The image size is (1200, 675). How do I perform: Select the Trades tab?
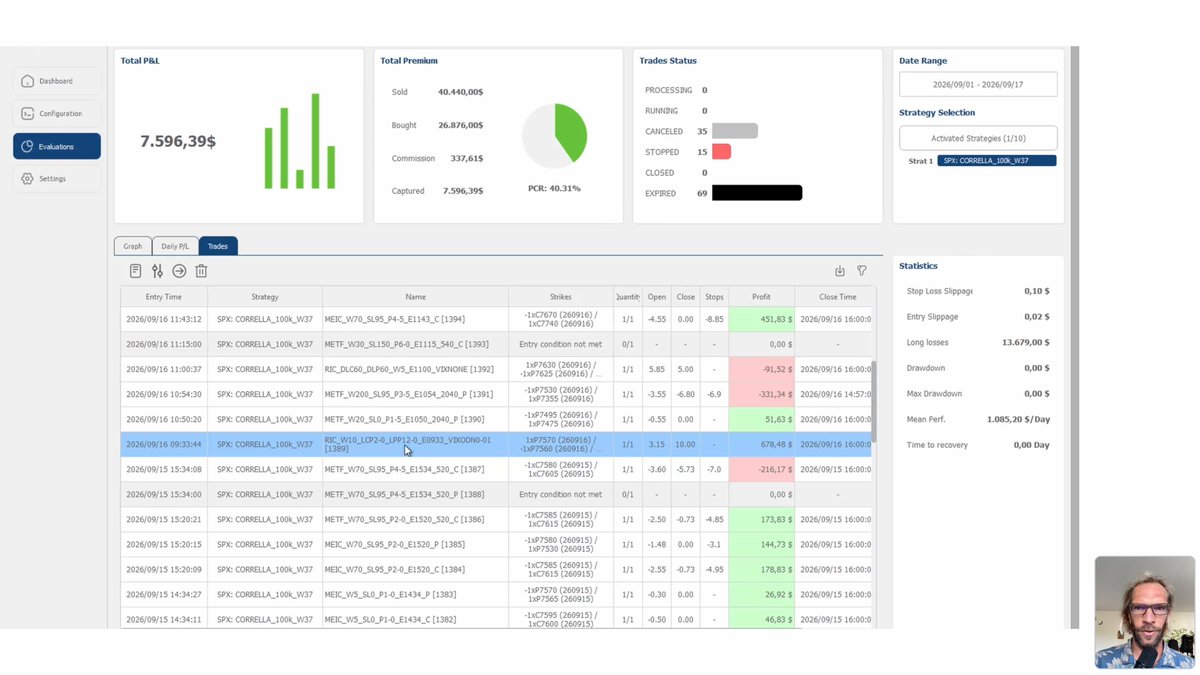point(218,246)
